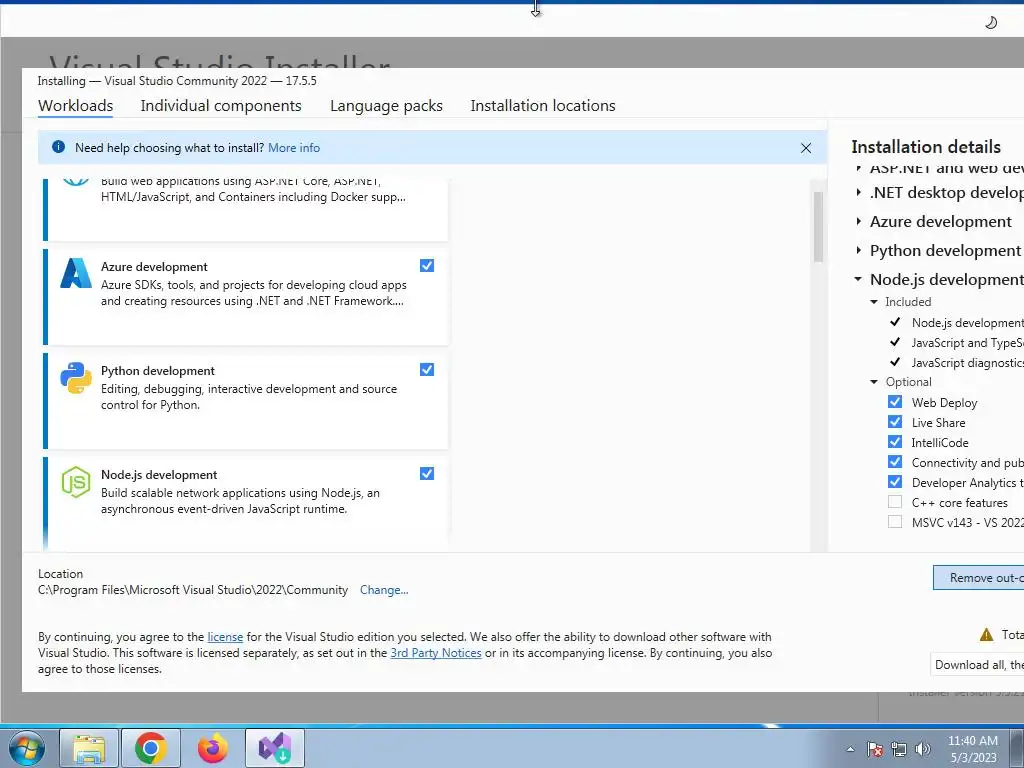Viewport: 1024px width, 768px height.
Task: Uncheck the IntelliCode optional component
Action: [x=895, y=442]
